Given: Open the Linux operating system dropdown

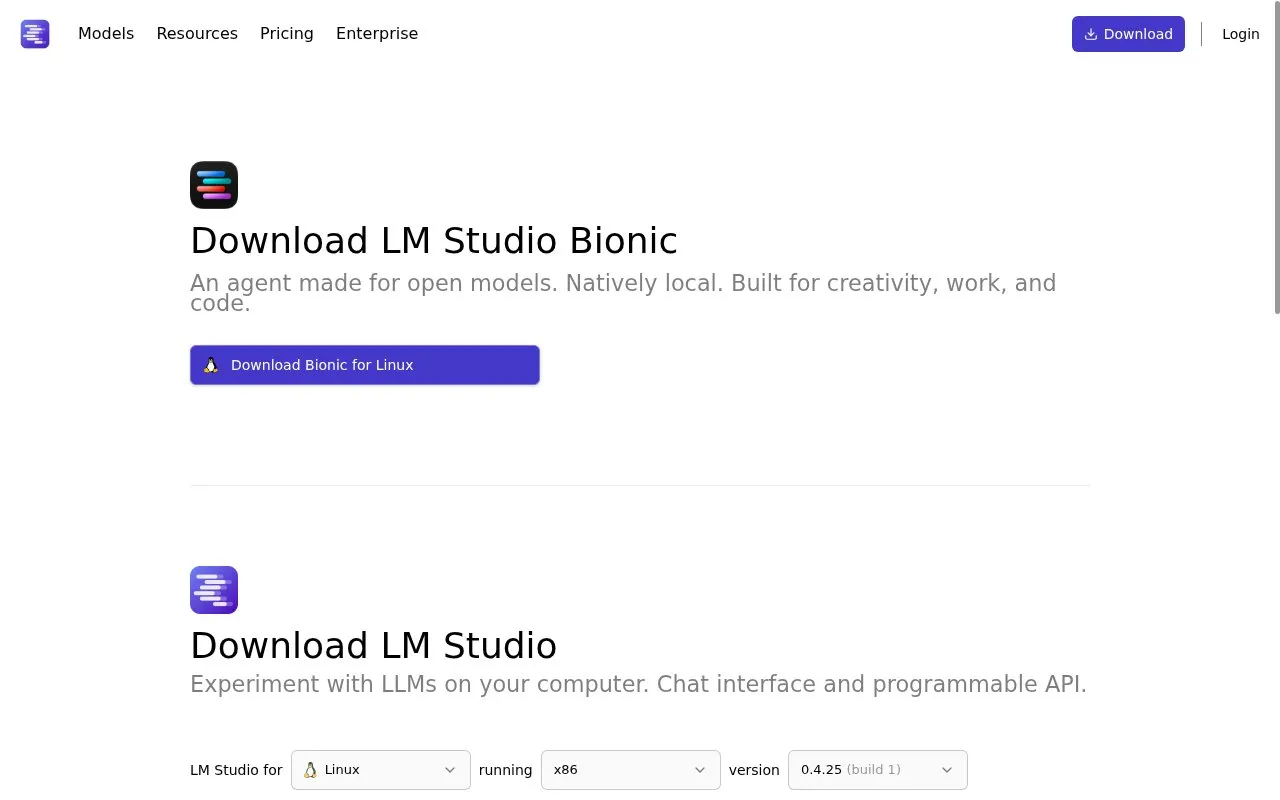Looking at the screenshot, I should pos(381,770).
